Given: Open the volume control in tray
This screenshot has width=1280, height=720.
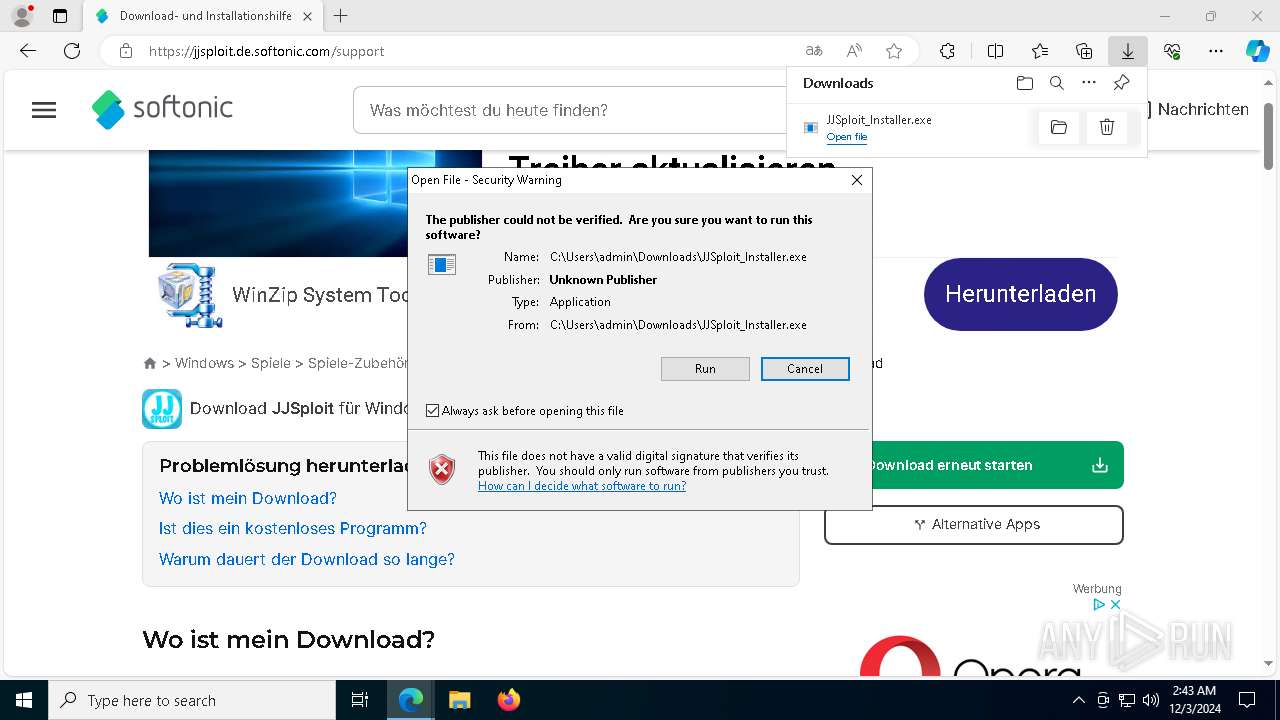Looking at the screenshot, I should pos(1151,700).
